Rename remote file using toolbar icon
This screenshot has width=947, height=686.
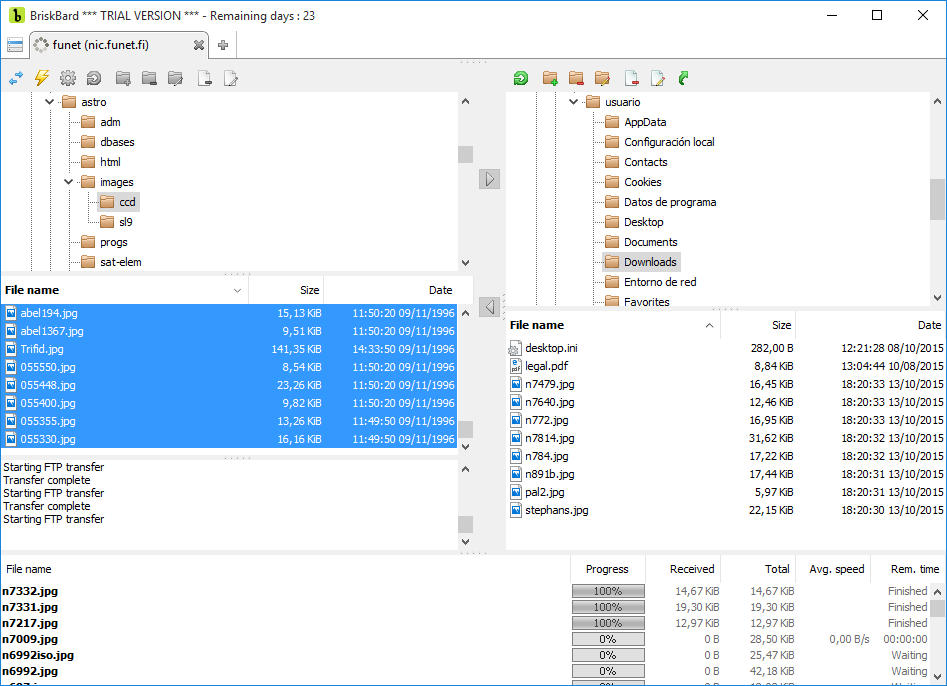tap(231, 78)
